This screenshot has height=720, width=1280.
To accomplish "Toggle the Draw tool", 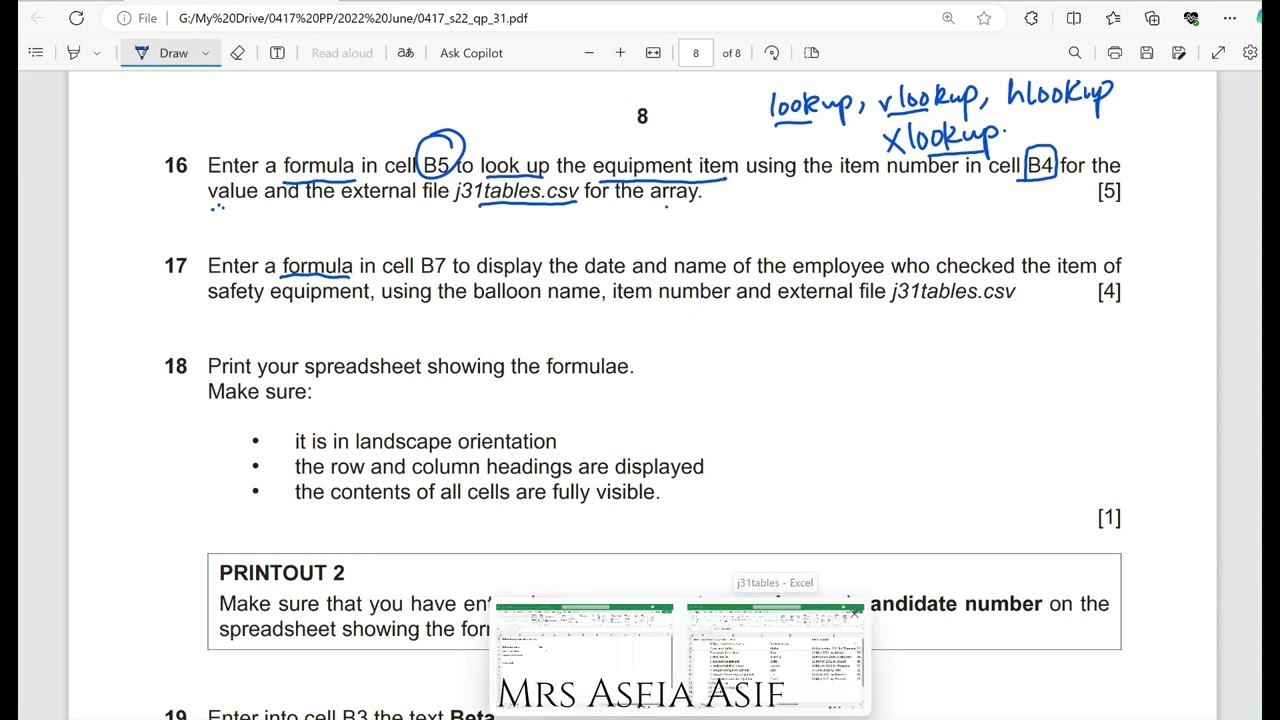I will point(162,53).
